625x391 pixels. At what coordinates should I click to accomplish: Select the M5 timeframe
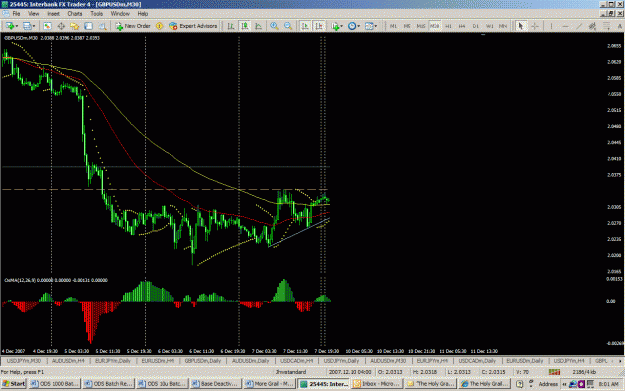tap(407, 26)
